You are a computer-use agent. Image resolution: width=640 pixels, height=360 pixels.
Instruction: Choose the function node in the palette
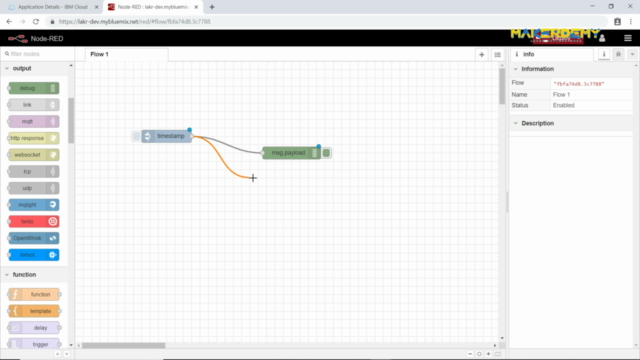point(34,294)
